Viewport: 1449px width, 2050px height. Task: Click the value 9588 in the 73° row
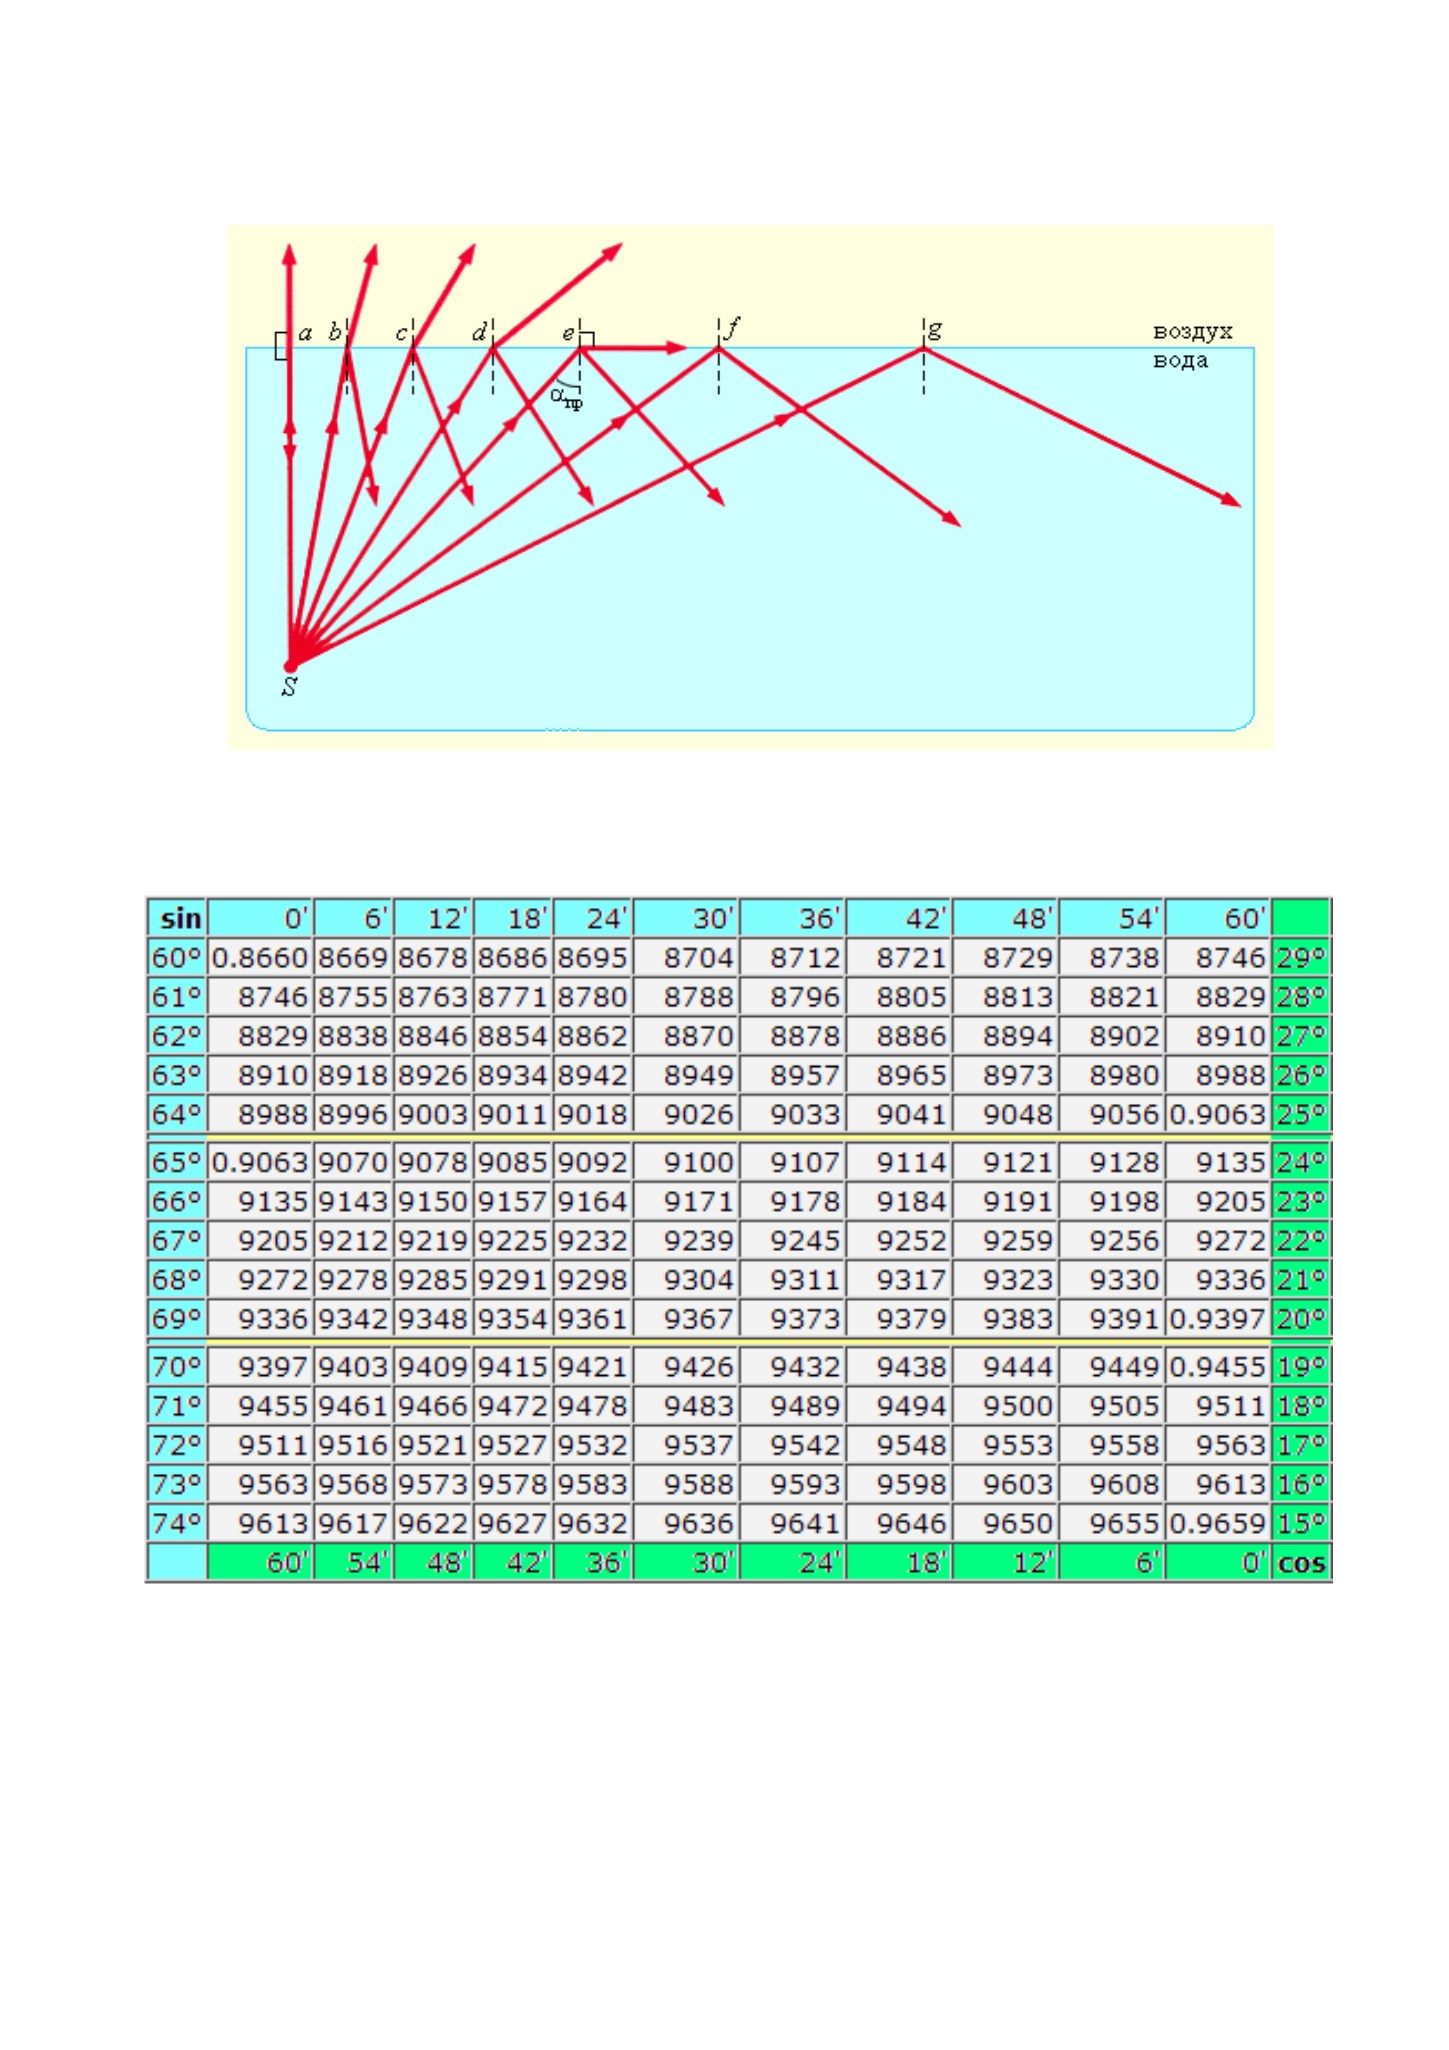pos(686,1484)
